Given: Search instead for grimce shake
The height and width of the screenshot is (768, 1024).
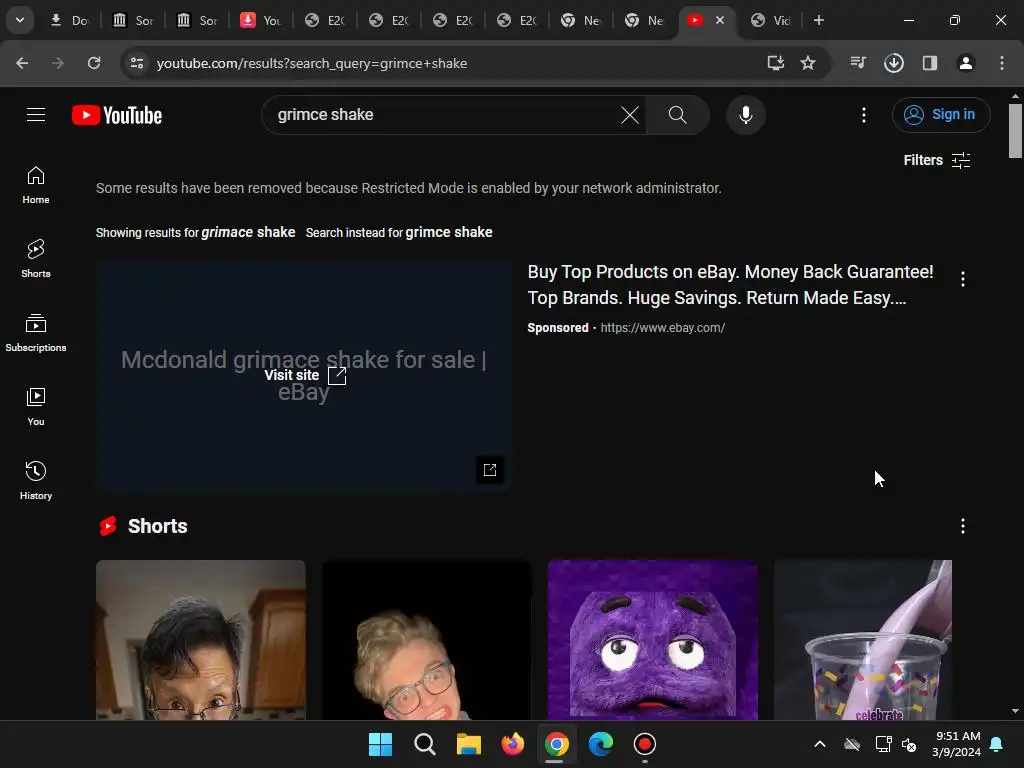Looking at the screenshot, I should click(449, 232).
